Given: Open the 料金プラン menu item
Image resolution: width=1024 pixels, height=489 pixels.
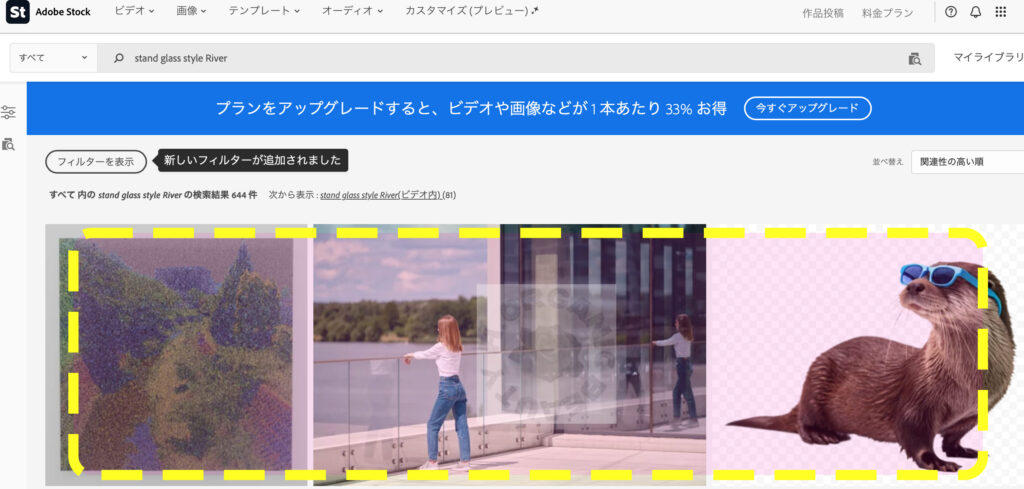Looking at the screenshot, I should (x=887, y=13).
